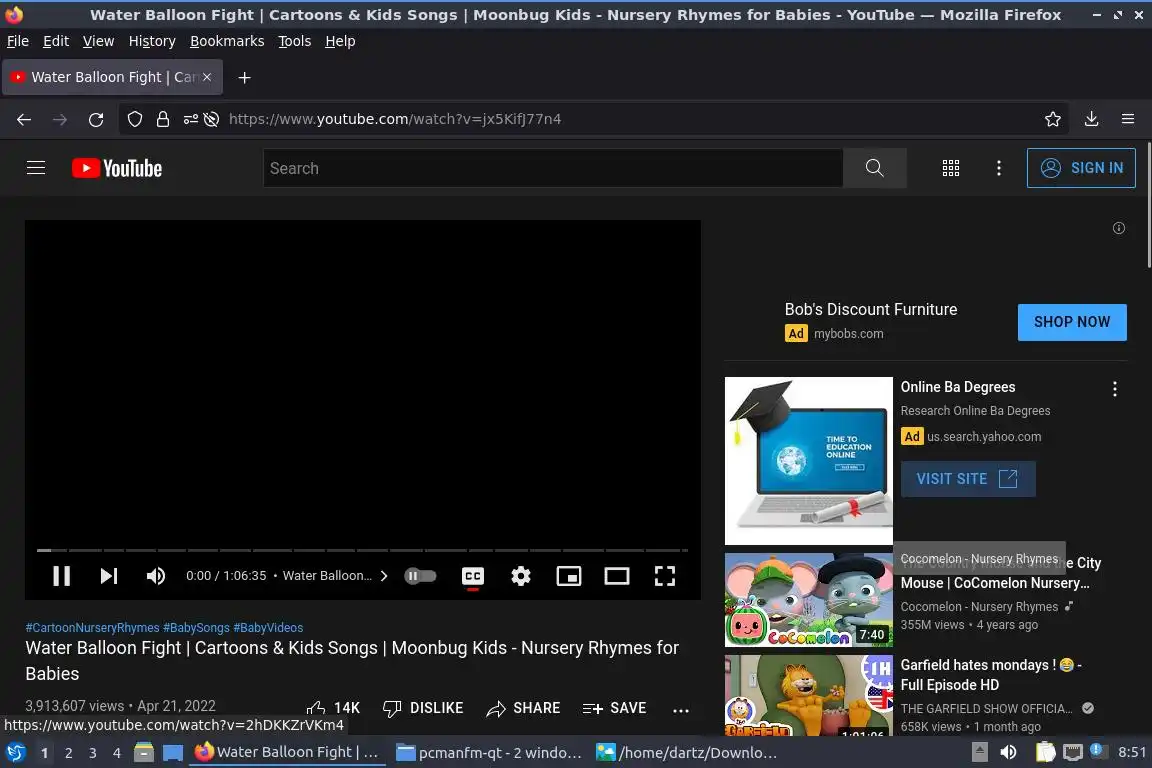Focus the YouTube search field
This screenshot has height=768, width=1152.
pos(553,168)
